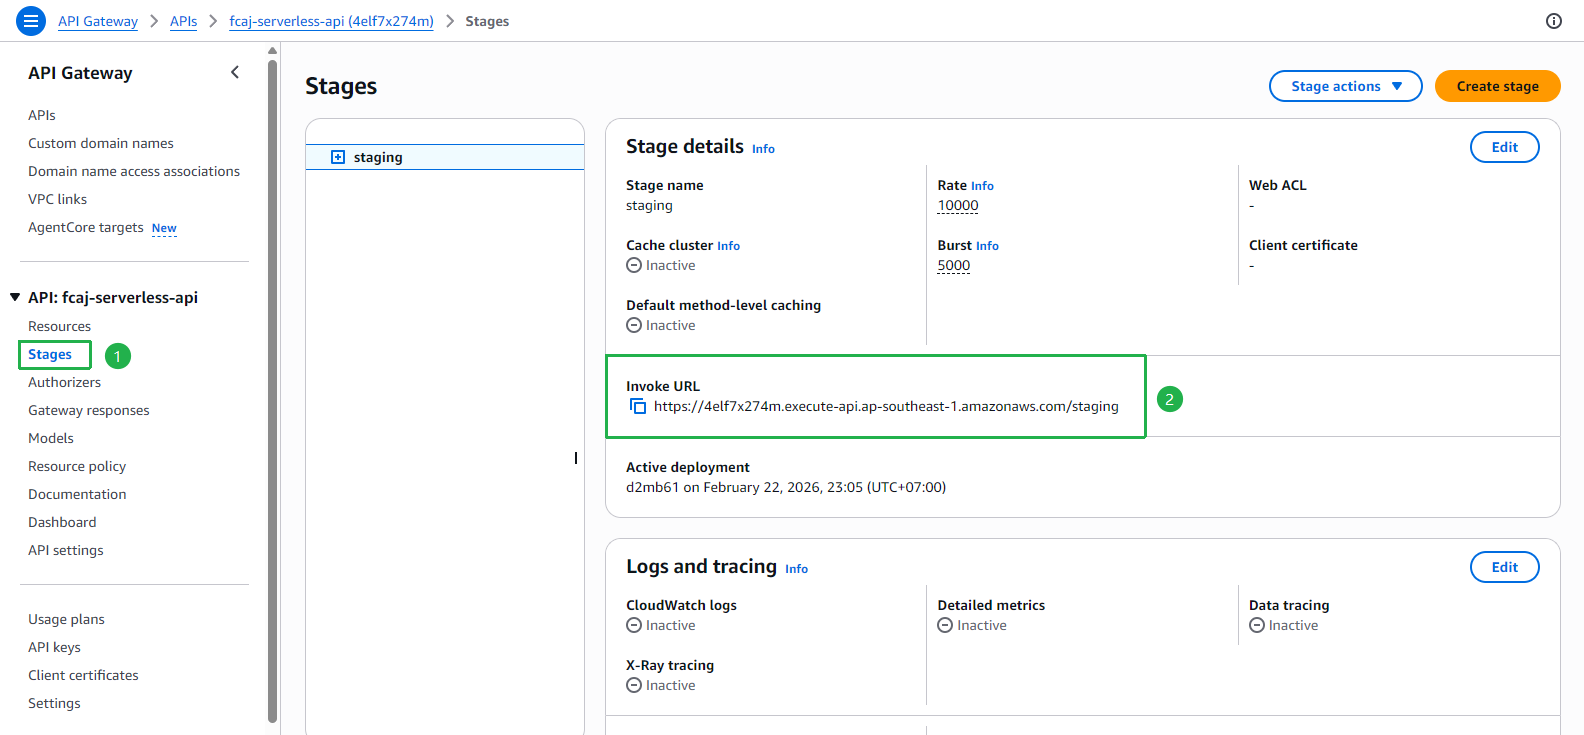Open API keys in sidebar
This screenshot has height=735, width=1584.
pyautogui.click(x=54, y=647)
